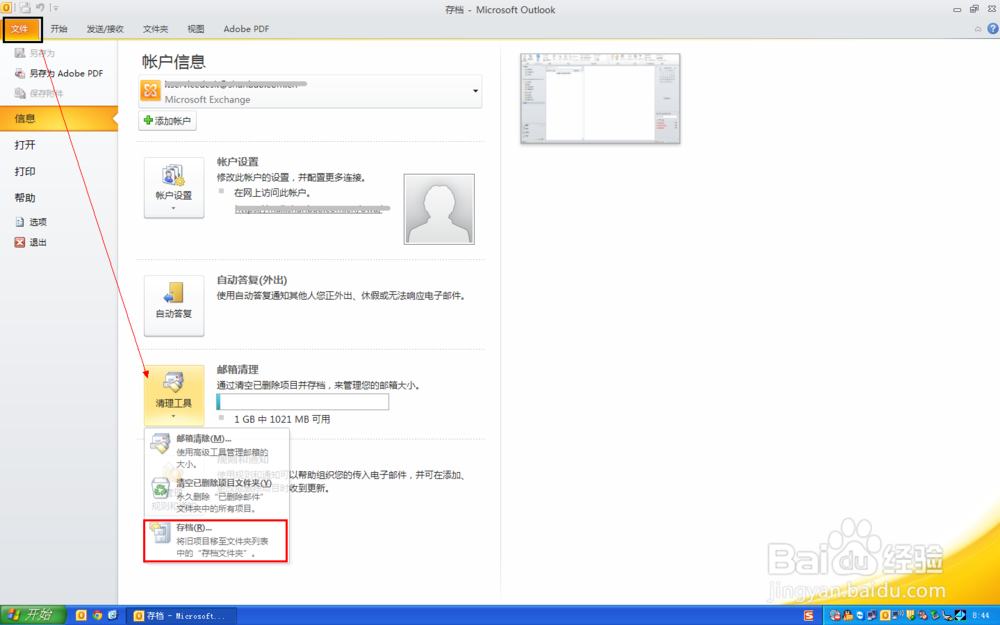The width and height of the screenshot is (1000, 625).
Task: Expand the Microsoft Exchange account dropdown
Action: [475, 91]
